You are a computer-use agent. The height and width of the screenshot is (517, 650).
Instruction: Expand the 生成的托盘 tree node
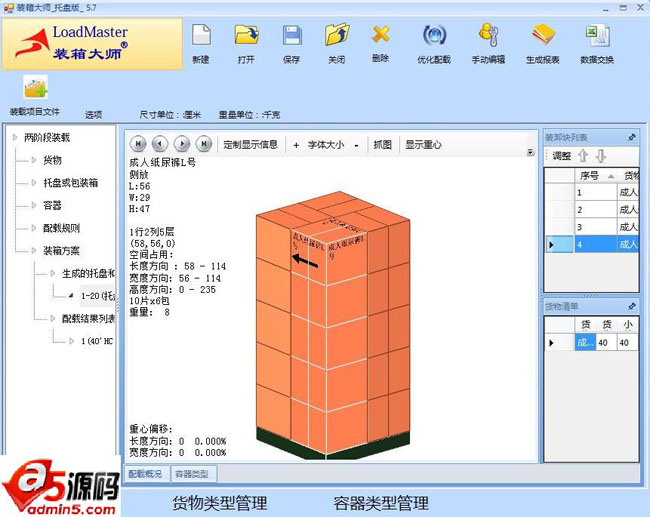pos(53,273)
